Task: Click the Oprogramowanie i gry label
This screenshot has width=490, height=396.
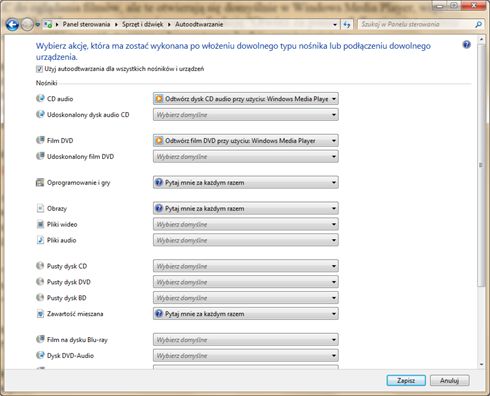Action: tap(79, 183)
